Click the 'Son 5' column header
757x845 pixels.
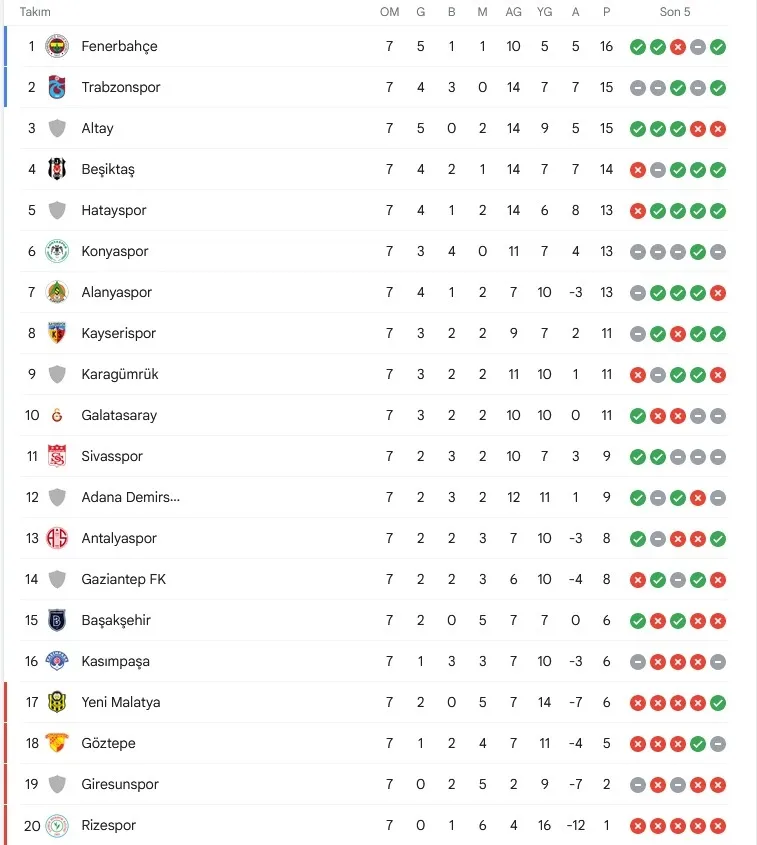pos(675,12)
